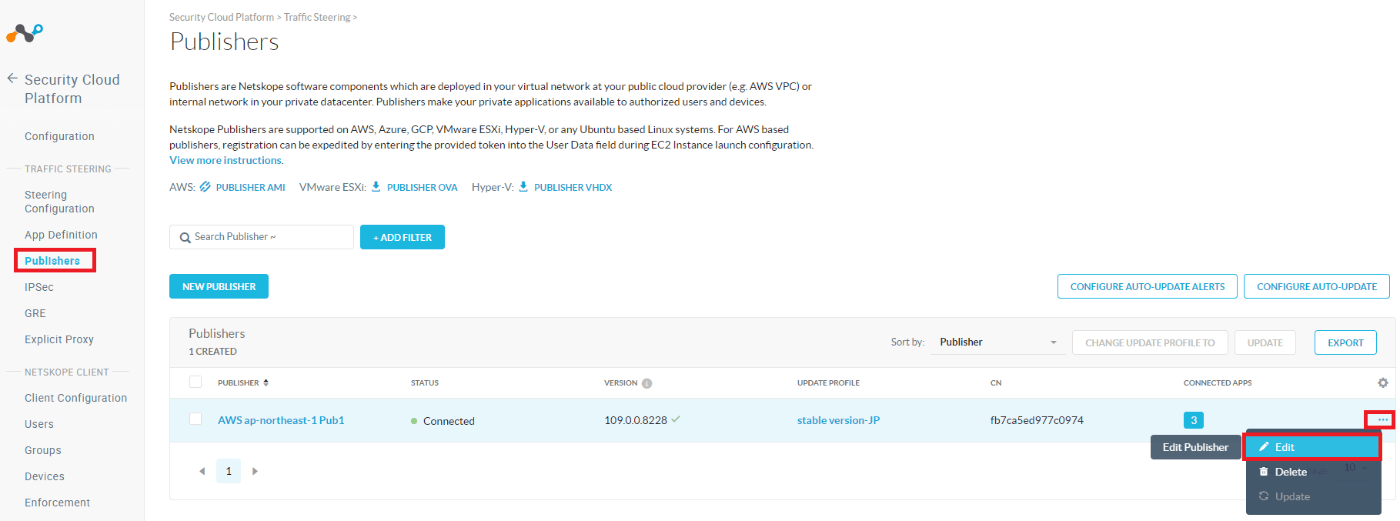Screen dimensions: 1400x521
Task: Click the PUBLISHER OVA download icon
Action: (x=377, y=187)
